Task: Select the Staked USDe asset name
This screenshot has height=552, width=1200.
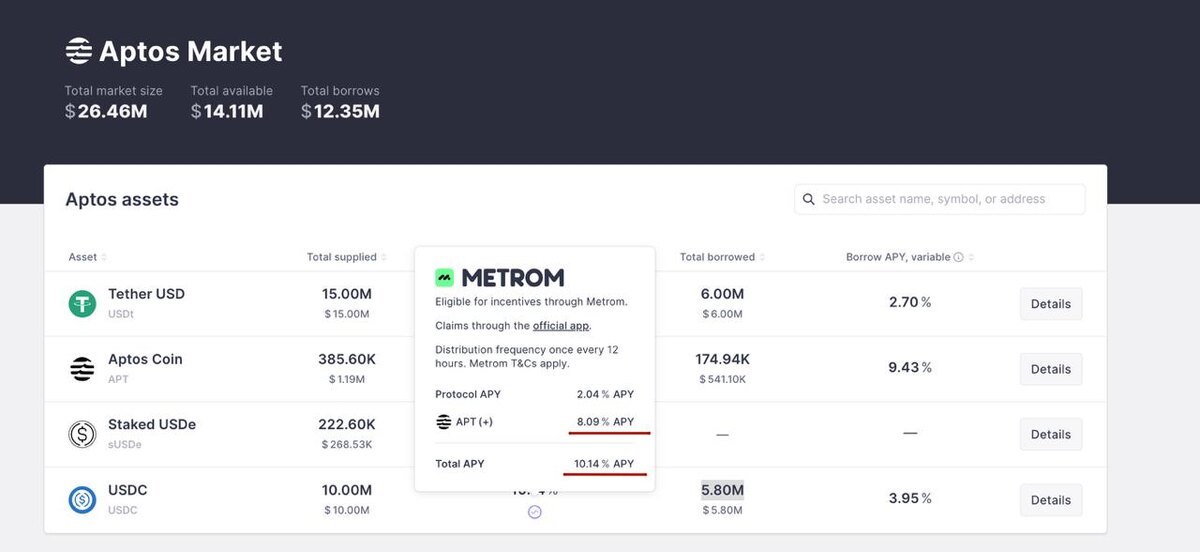Action: (152, 424)
